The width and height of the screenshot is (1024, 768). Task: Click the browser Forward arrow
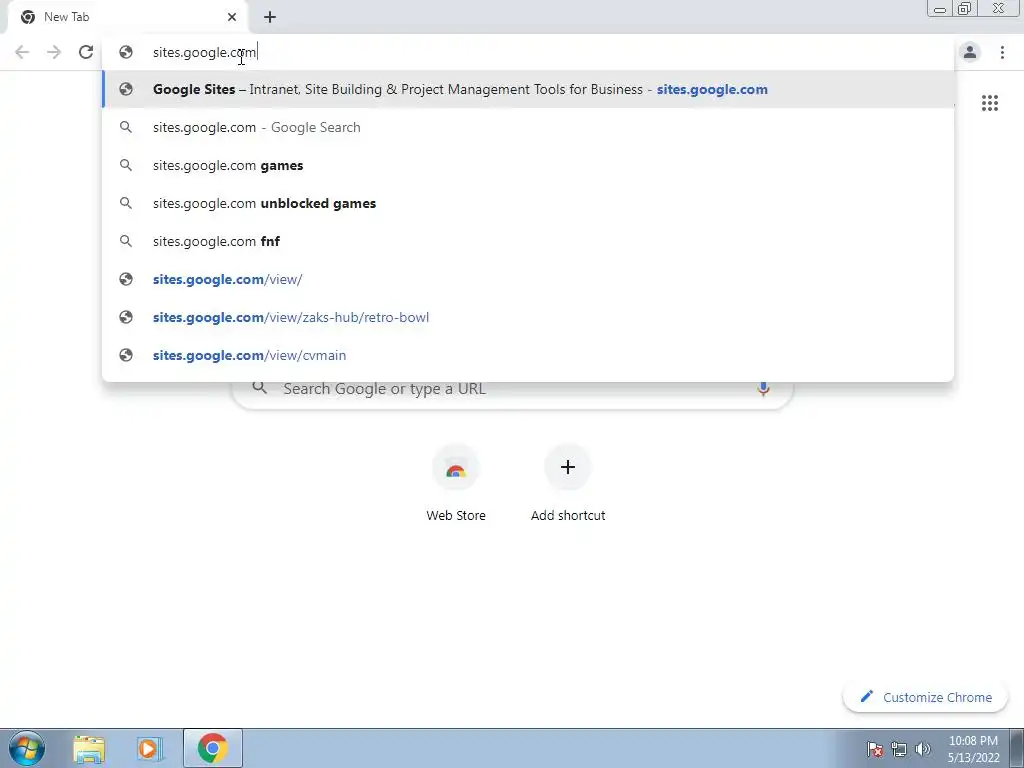54,52
